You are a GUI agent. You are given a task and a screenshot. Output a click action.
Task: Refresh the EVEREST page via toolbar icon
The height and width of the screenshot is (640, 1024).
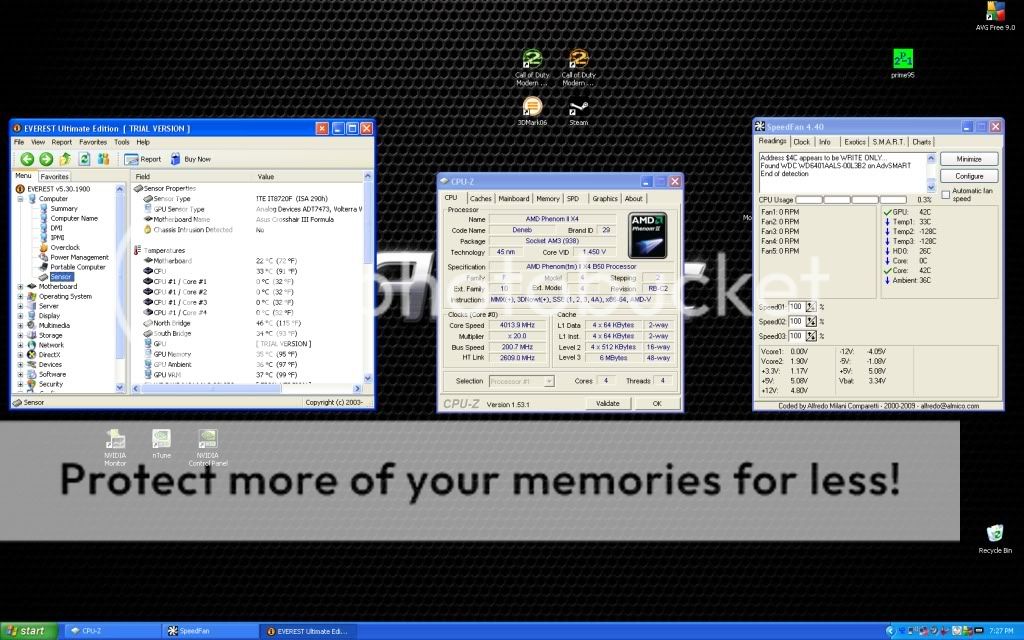pos(84,159)
